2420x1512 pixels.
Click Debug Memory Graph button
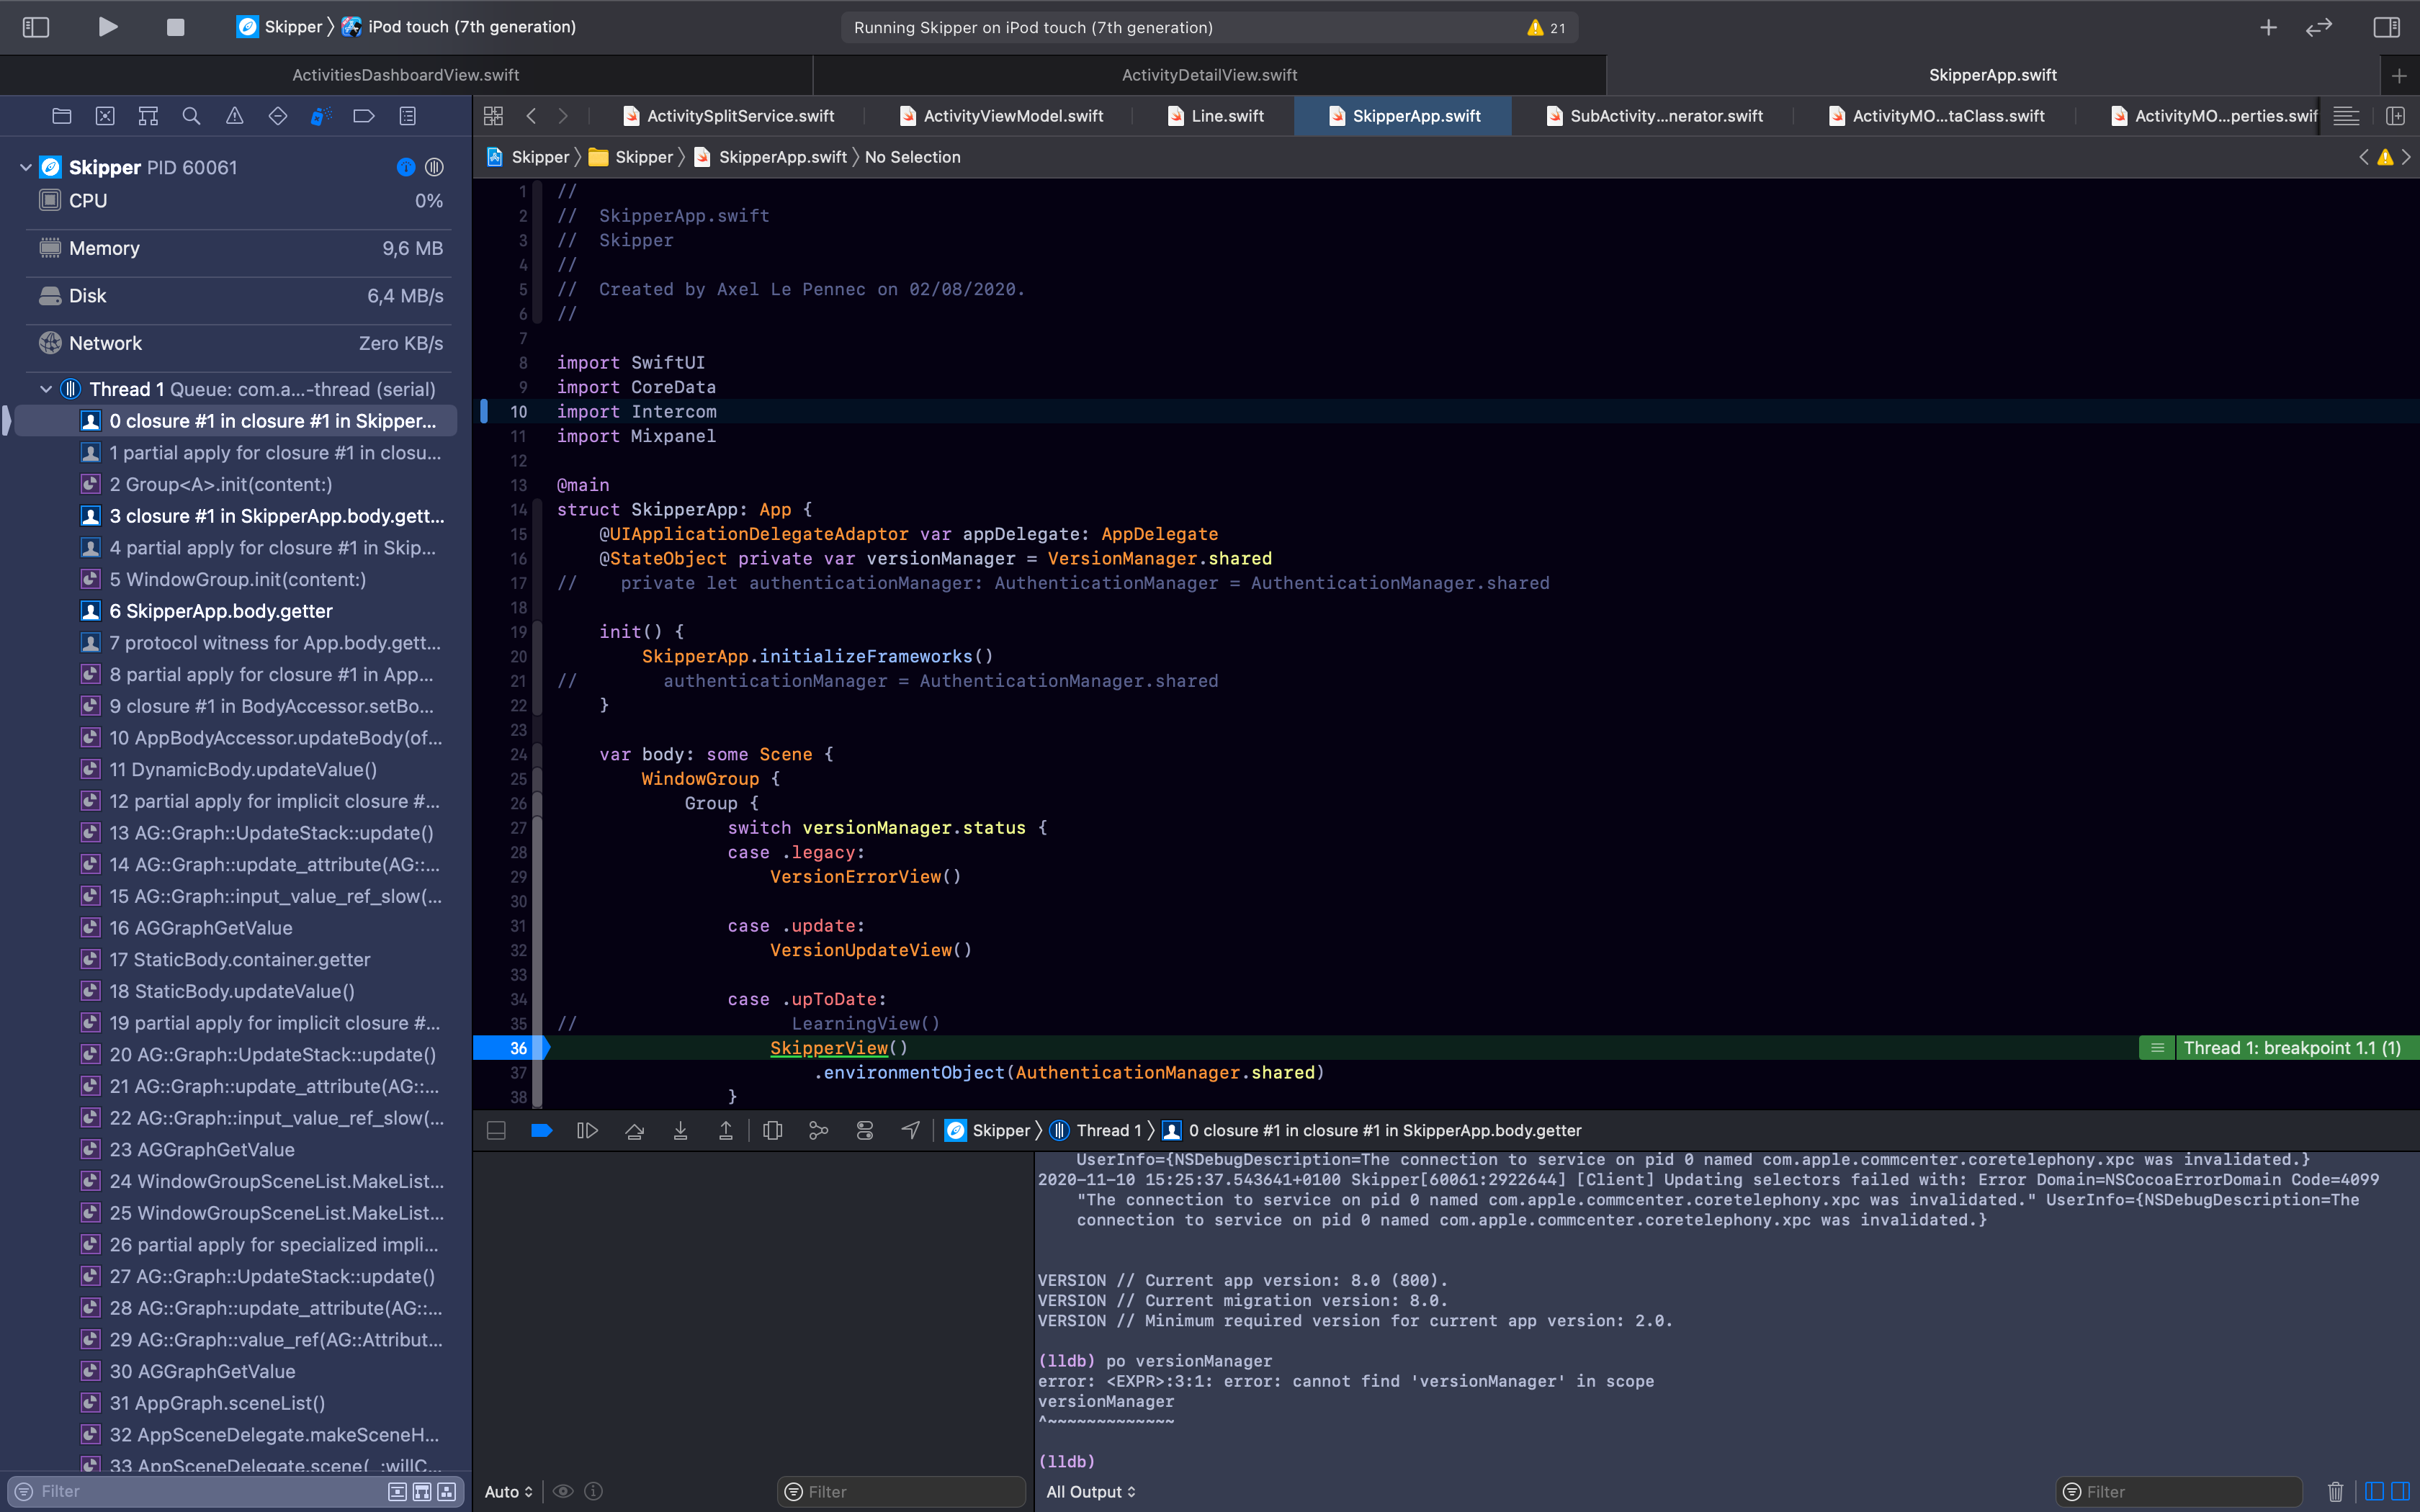[x=819, y=1131]
